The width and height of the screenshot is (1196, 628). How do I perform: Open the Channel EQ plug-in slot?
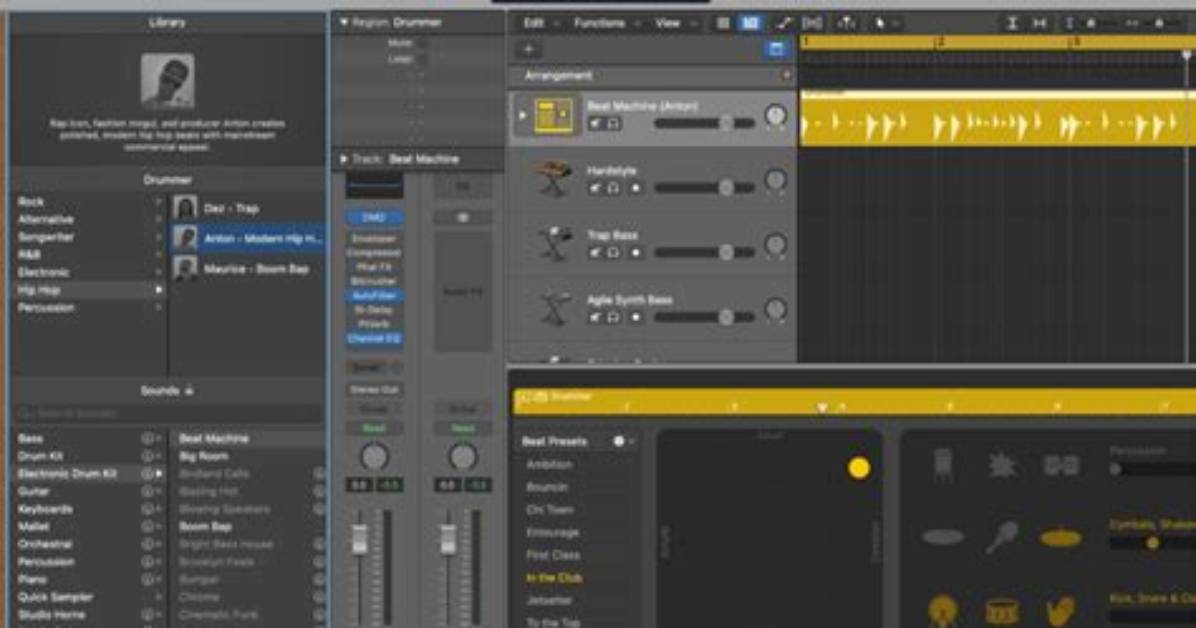pos(374,339)
